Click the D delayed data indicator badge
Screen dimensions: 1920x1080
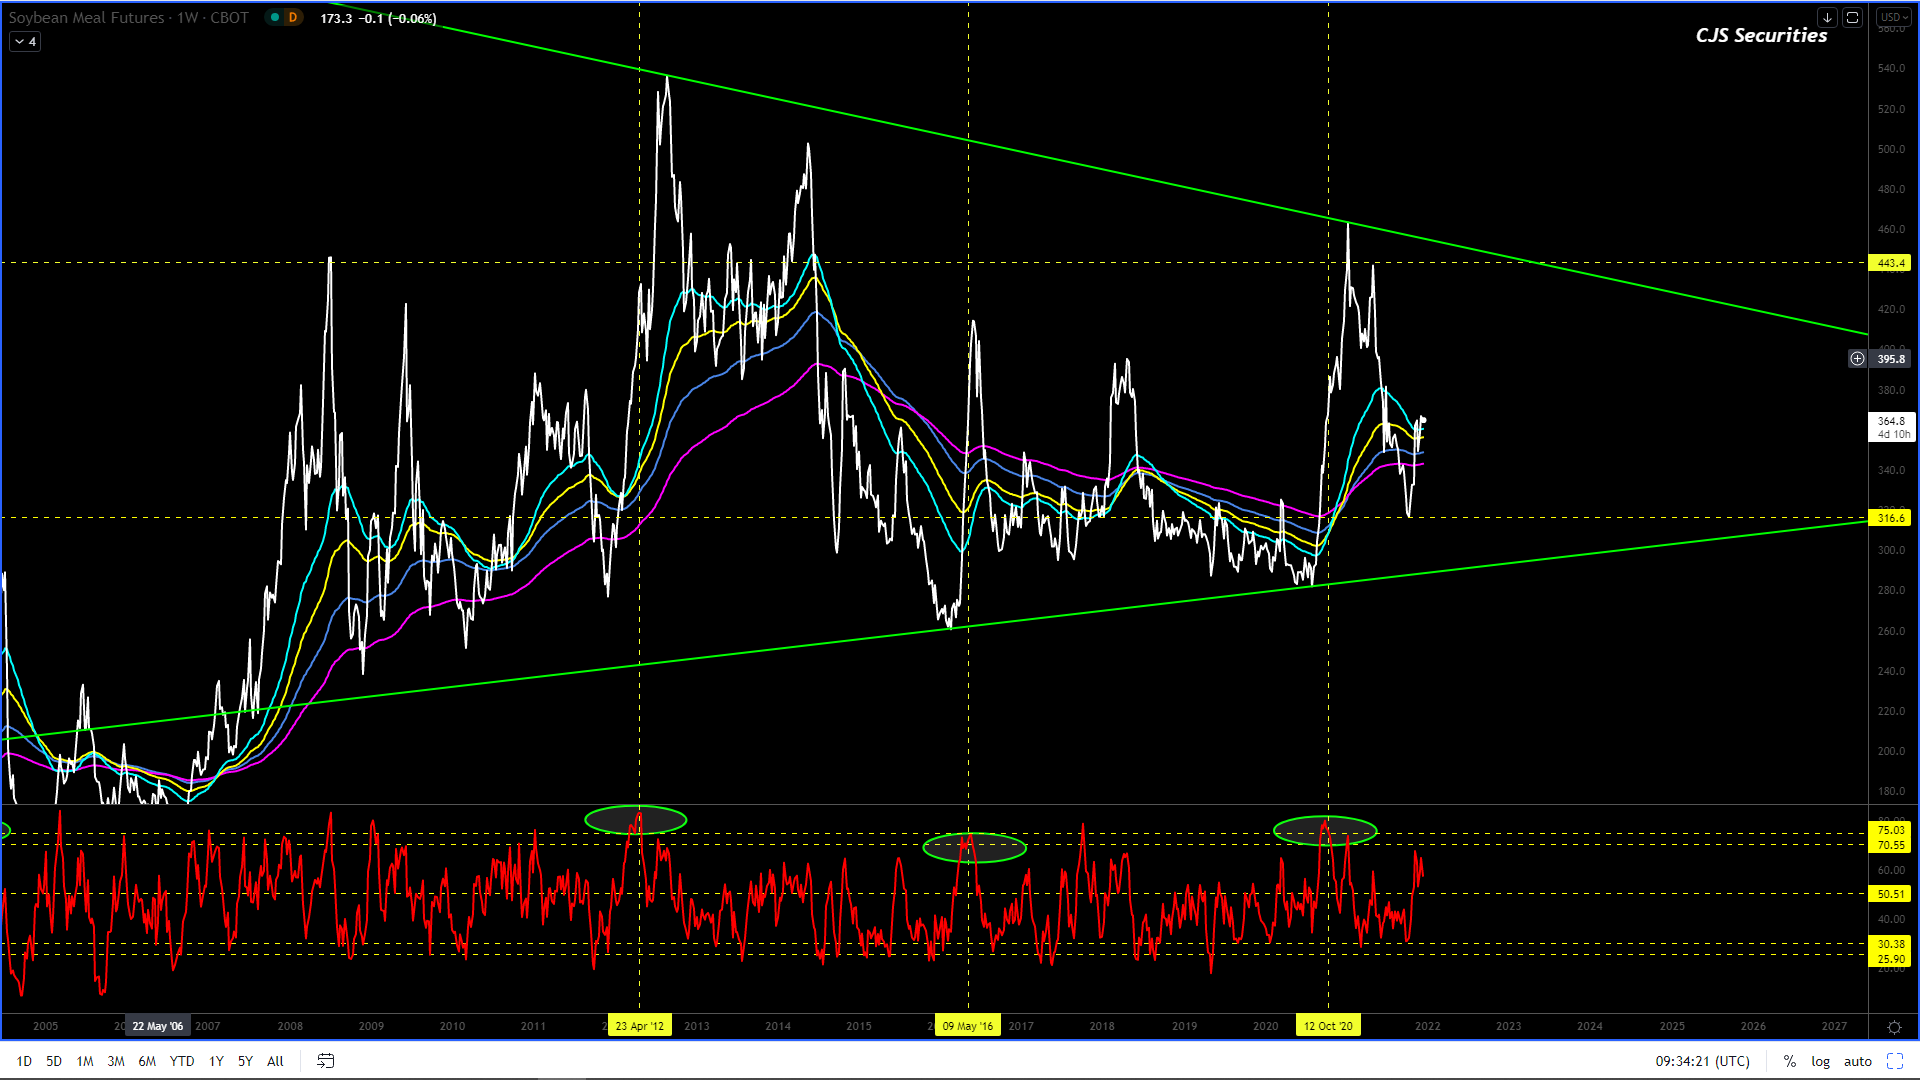point(293,18)
